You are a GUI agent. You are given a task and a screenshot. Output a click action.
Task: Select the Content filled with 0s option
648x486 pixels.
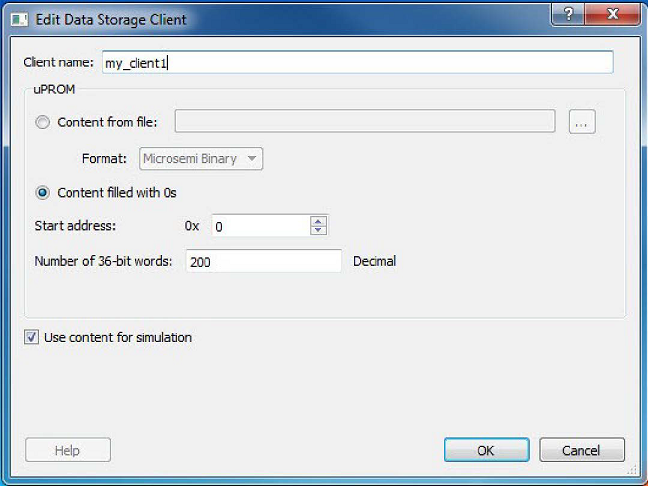point(42,192)
